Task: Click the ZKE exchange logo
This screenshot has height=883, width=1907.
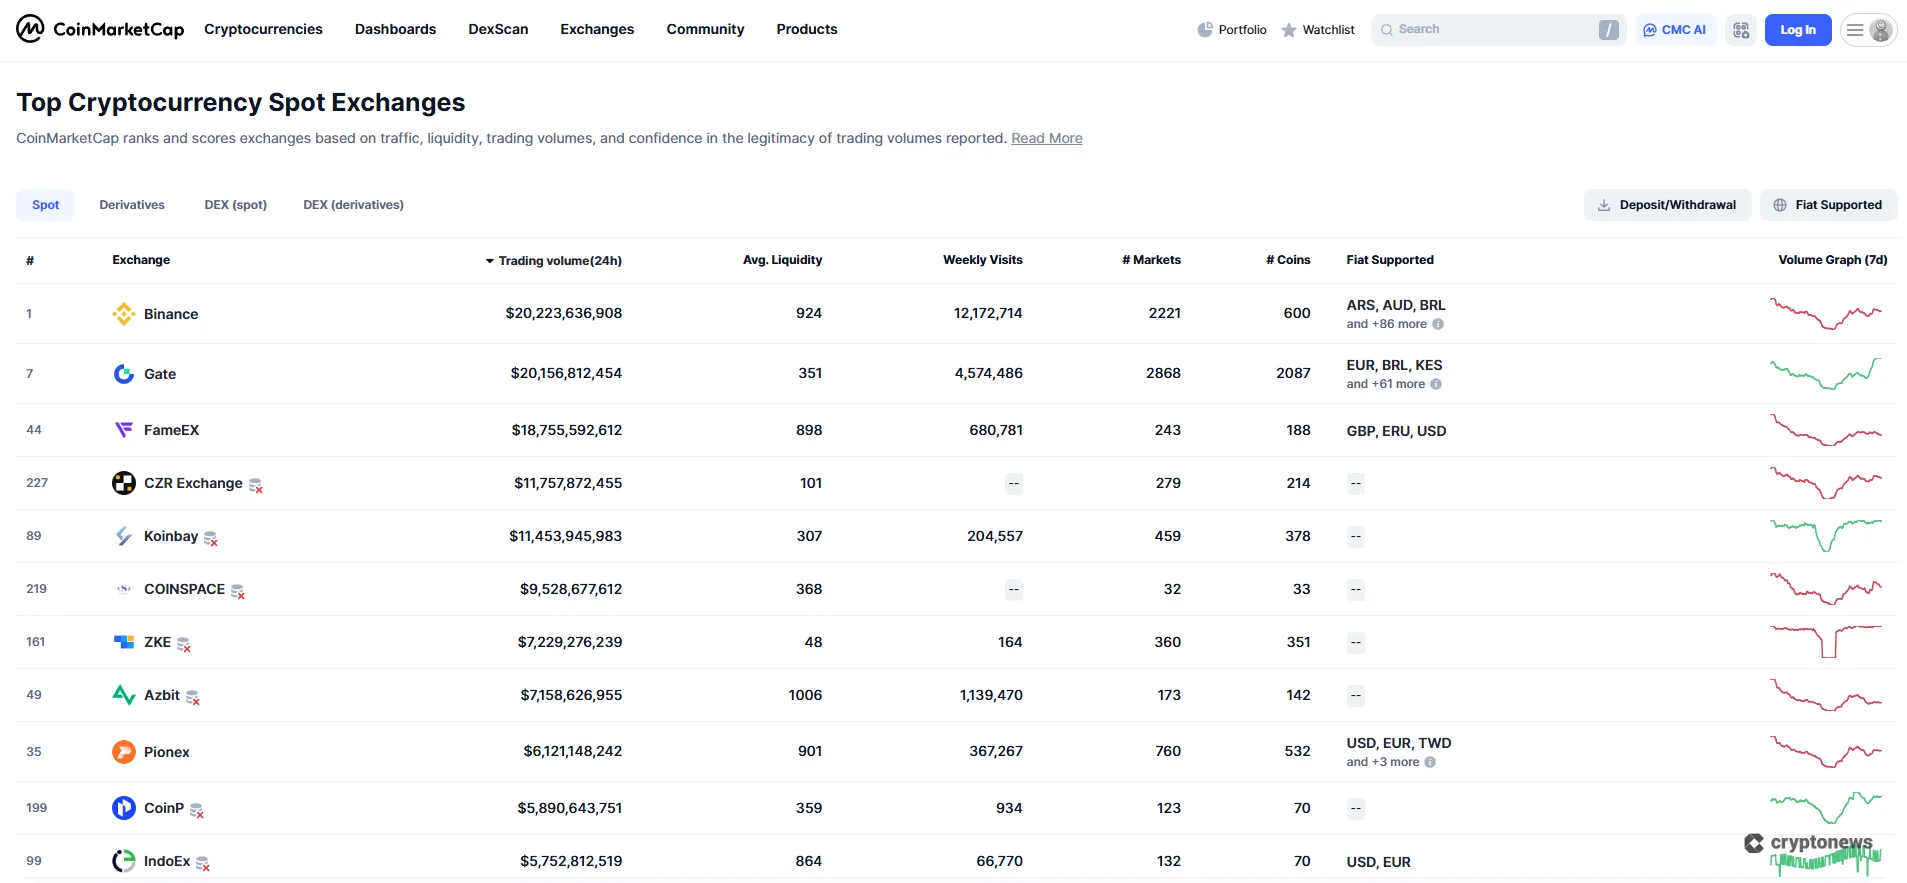Action: (124, 642)
